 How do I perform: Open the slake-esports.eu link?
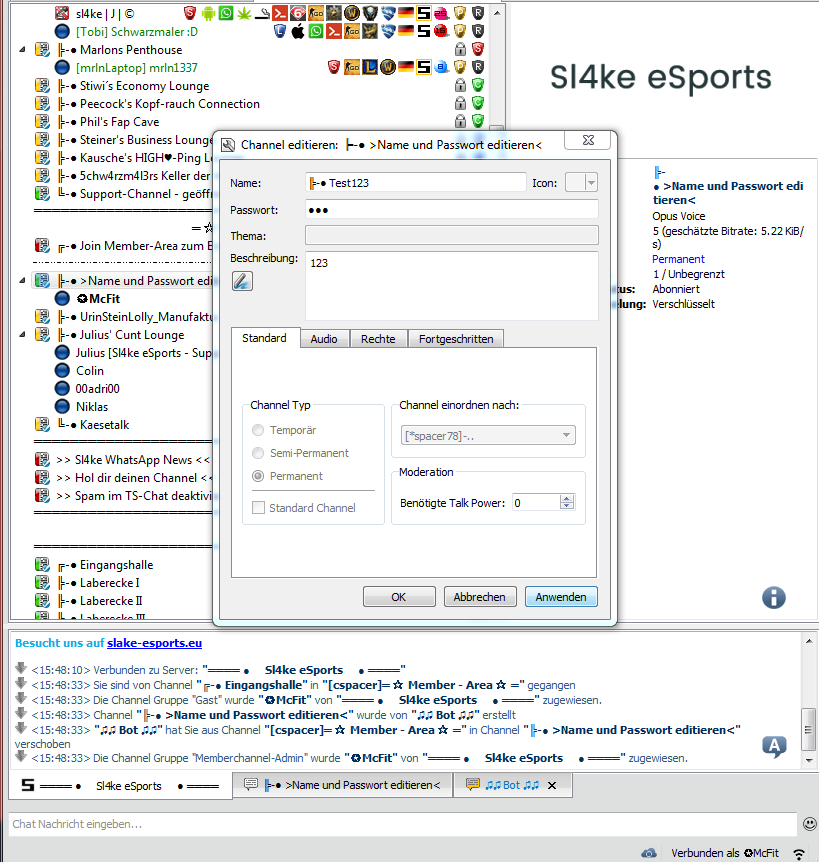pos(154,643)
